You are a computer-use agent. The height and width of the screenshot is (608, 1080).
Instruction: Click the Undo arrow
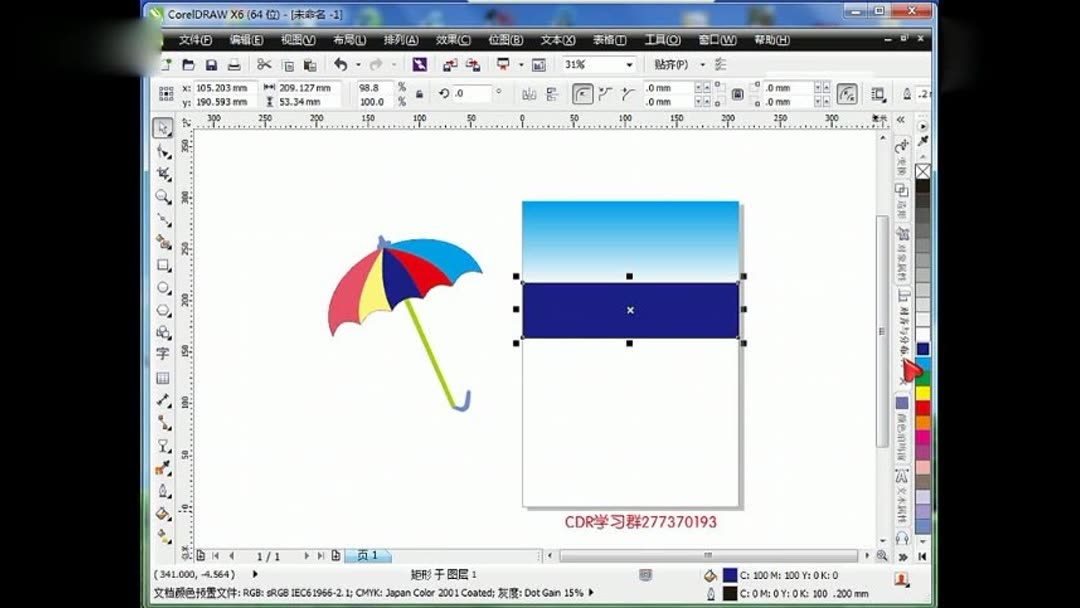pos(342,64)
